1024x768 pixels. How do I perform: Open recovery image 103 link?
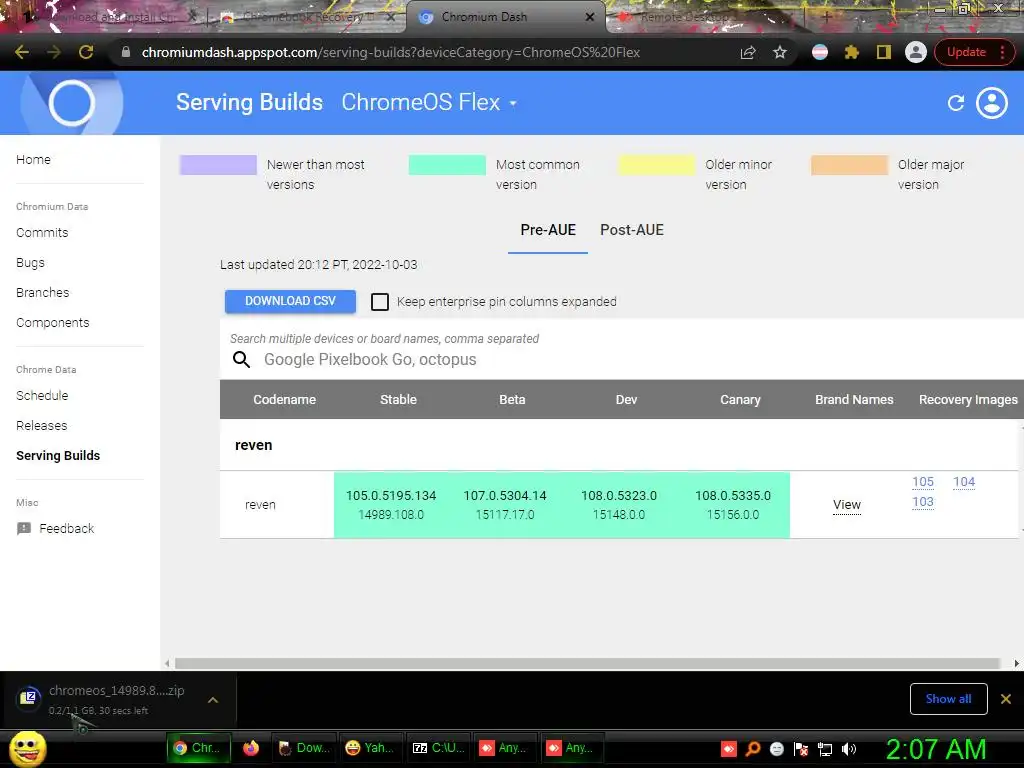pos(923,502)
